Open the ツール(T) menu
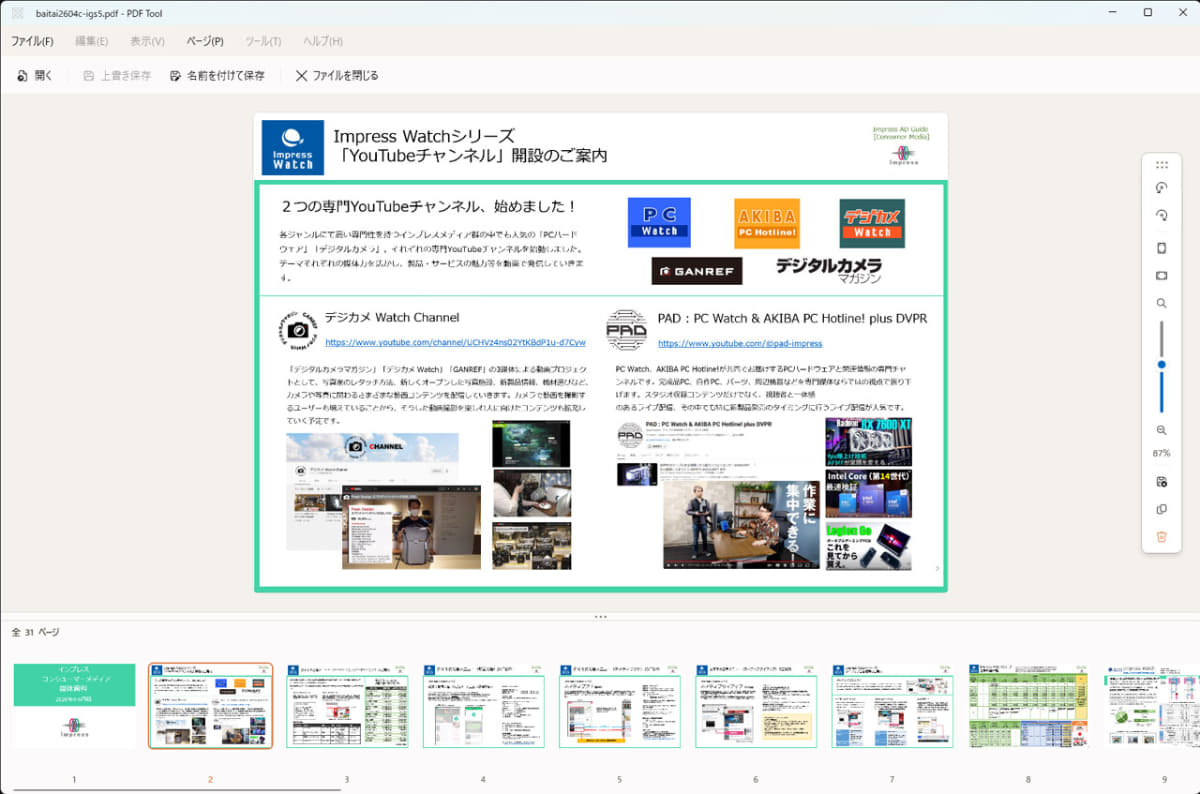The width and height of the screenshot is (1200, 794). (263, 41)
